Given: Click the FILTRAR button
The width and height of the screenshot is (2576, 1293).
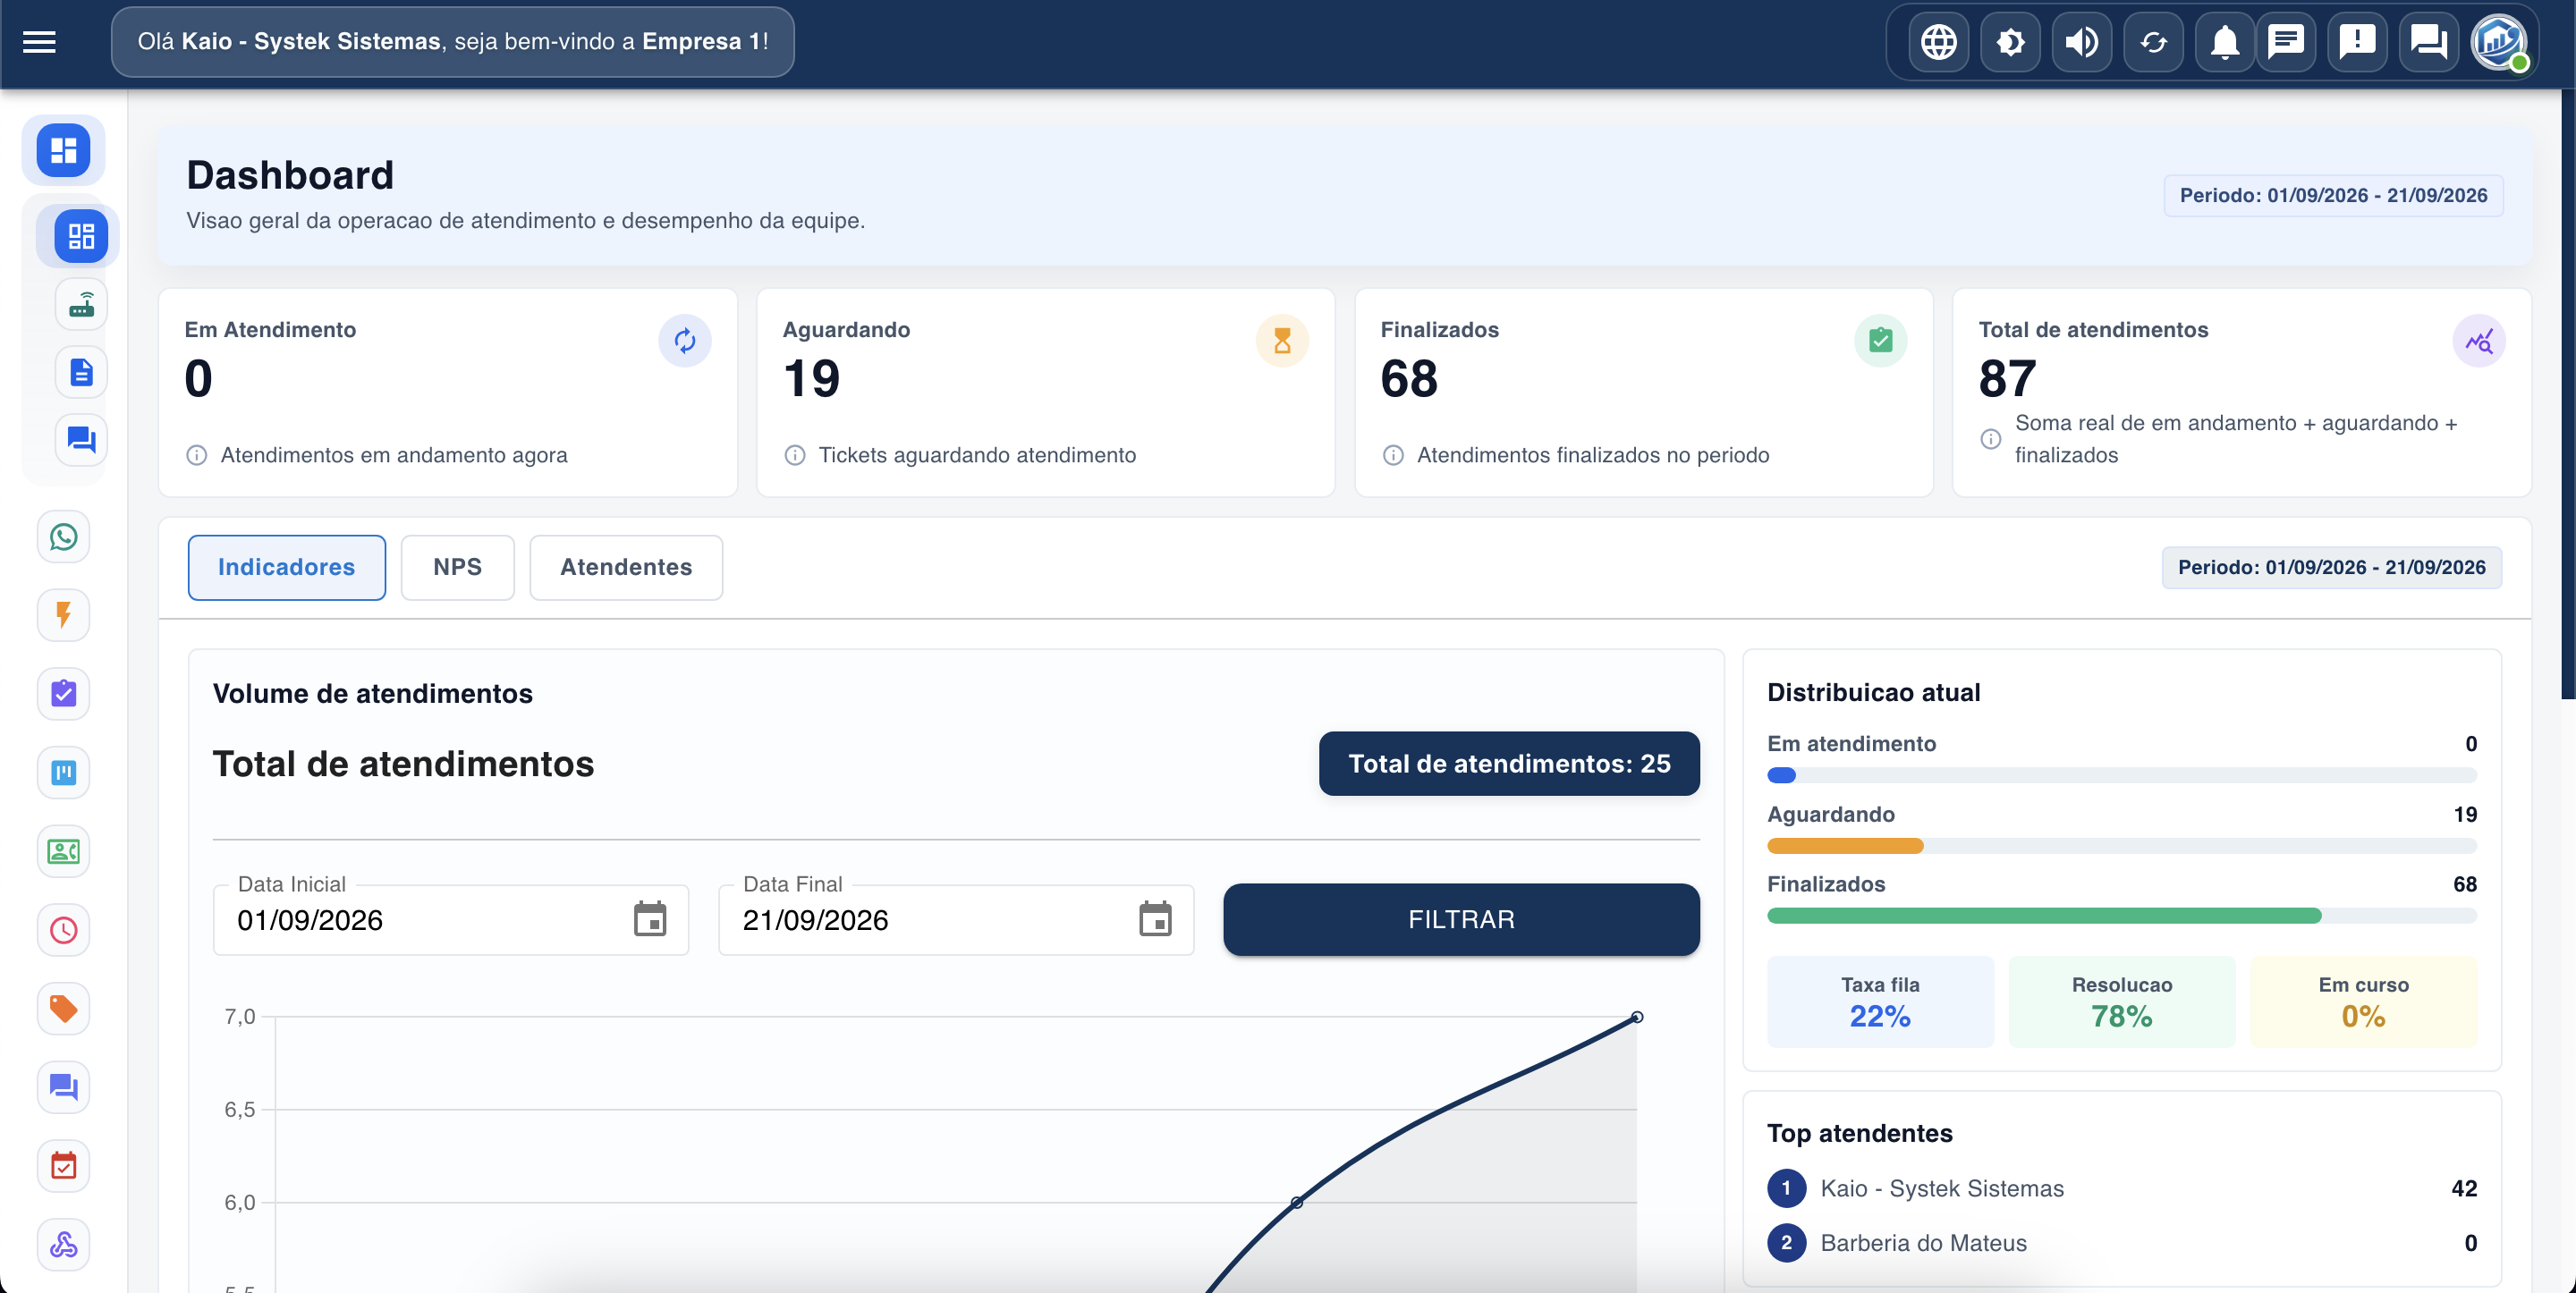Looking at the screenshot, I should coord(1461,919).
